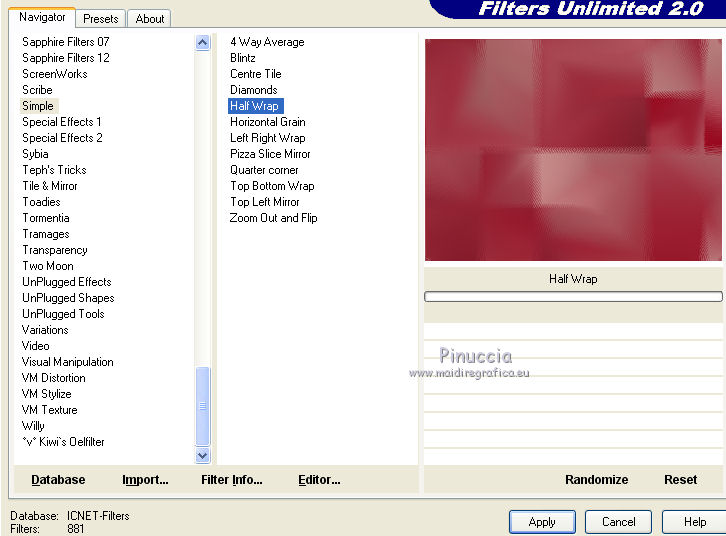Image resolution: width=726 pixels, height=536 pixels.
Task: Select VM Stylize category
Action: click(x=46, y=394)
